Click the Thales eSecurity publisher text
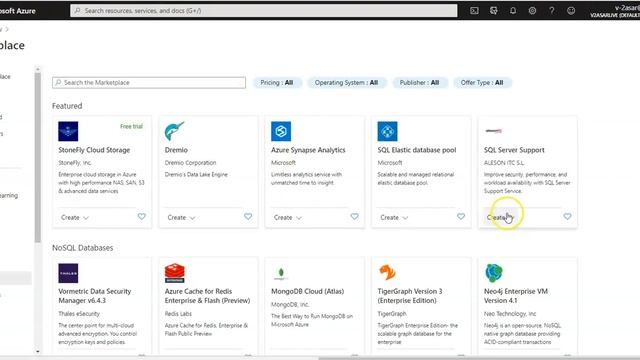 (79, 313)
